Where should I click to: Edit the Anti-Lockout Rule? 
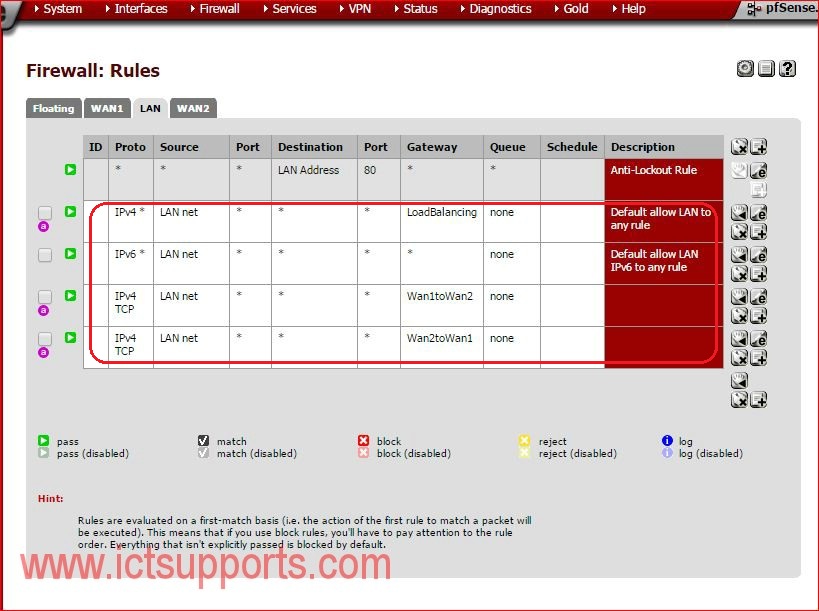(x=758, y=171)
